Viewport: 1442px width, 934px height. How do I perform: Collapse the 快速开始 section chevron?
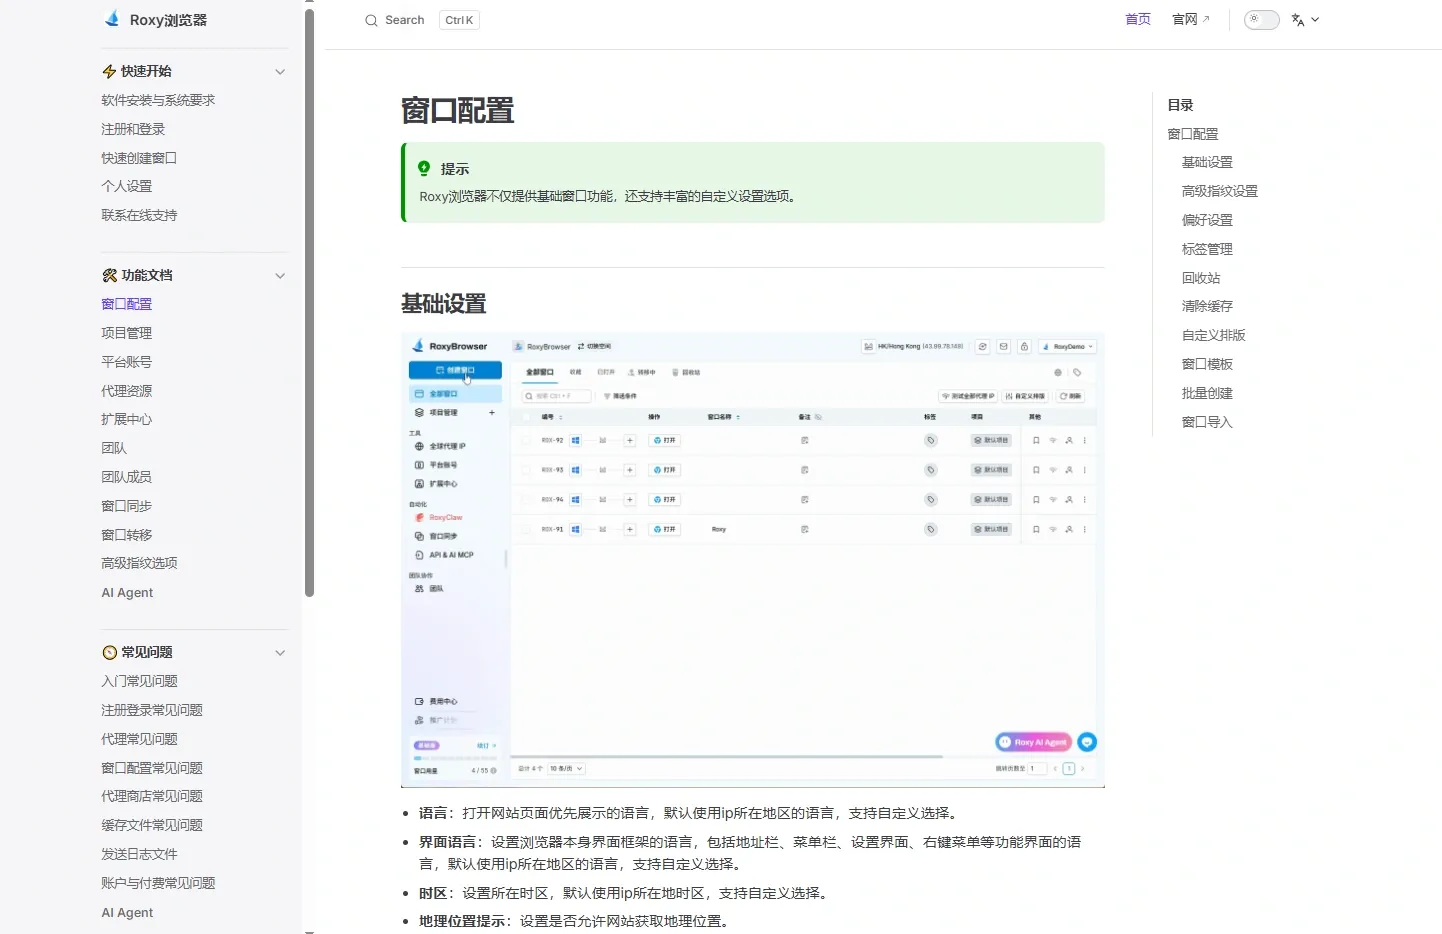click(x=280, y=72)
